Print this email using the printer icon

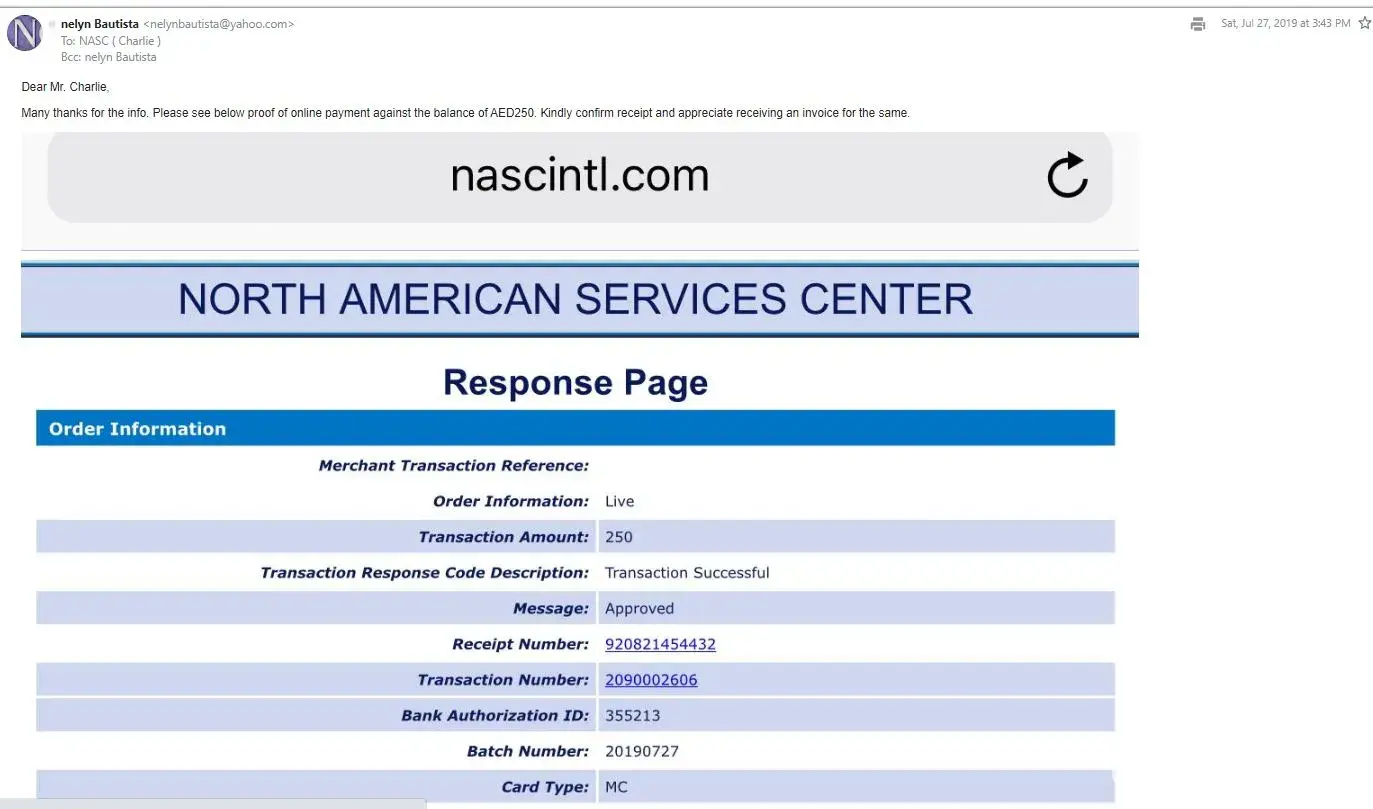[1198, 24]
